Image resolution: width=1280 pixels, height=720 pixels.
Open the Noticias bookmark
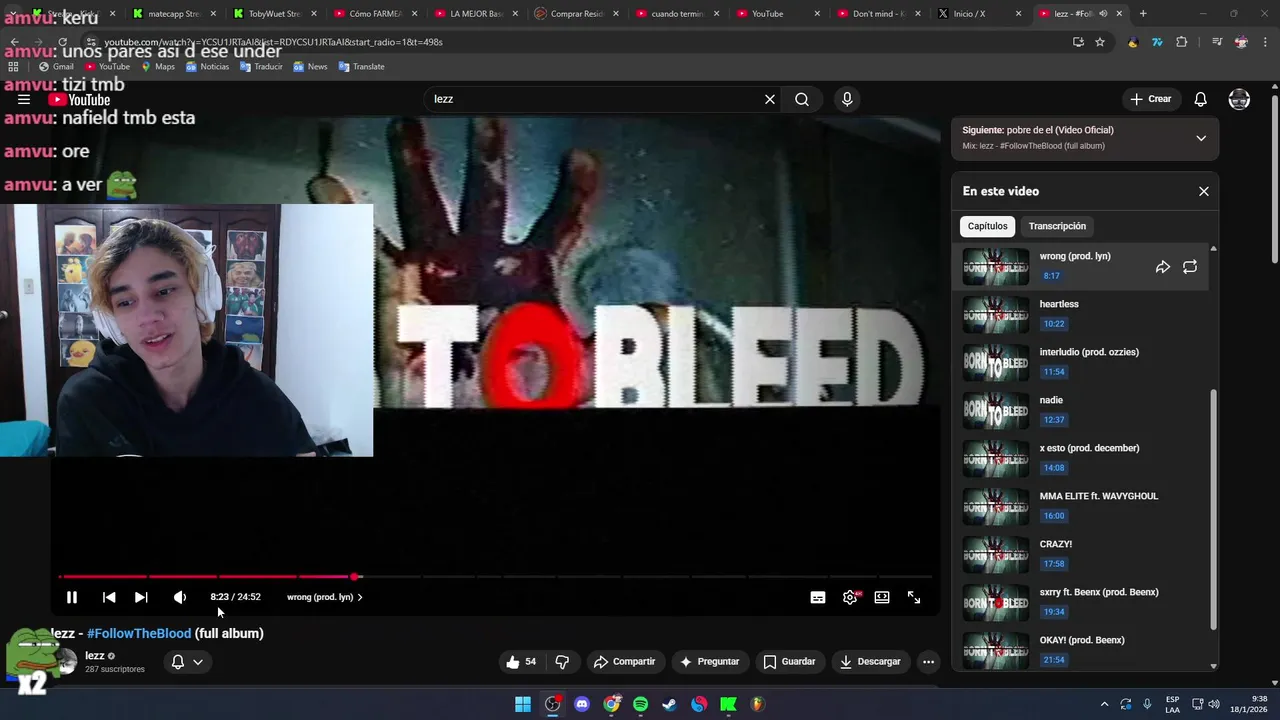tap(207, 67)
